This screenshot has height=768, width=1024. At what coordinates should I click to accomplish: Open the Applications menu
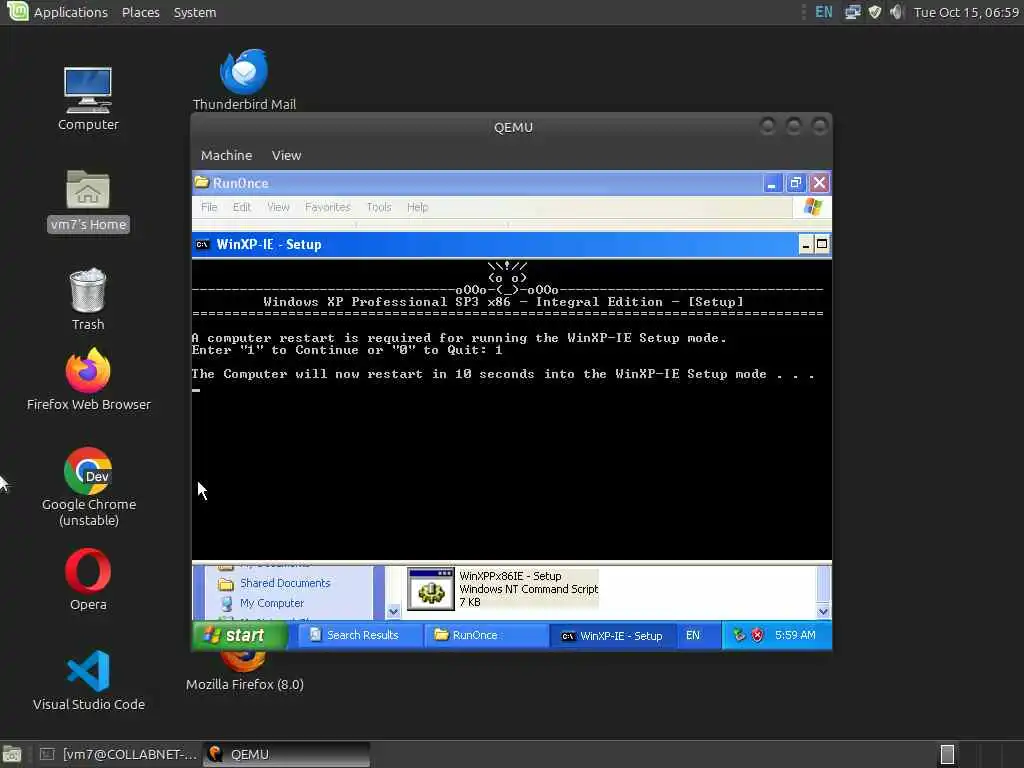[71, 12]
